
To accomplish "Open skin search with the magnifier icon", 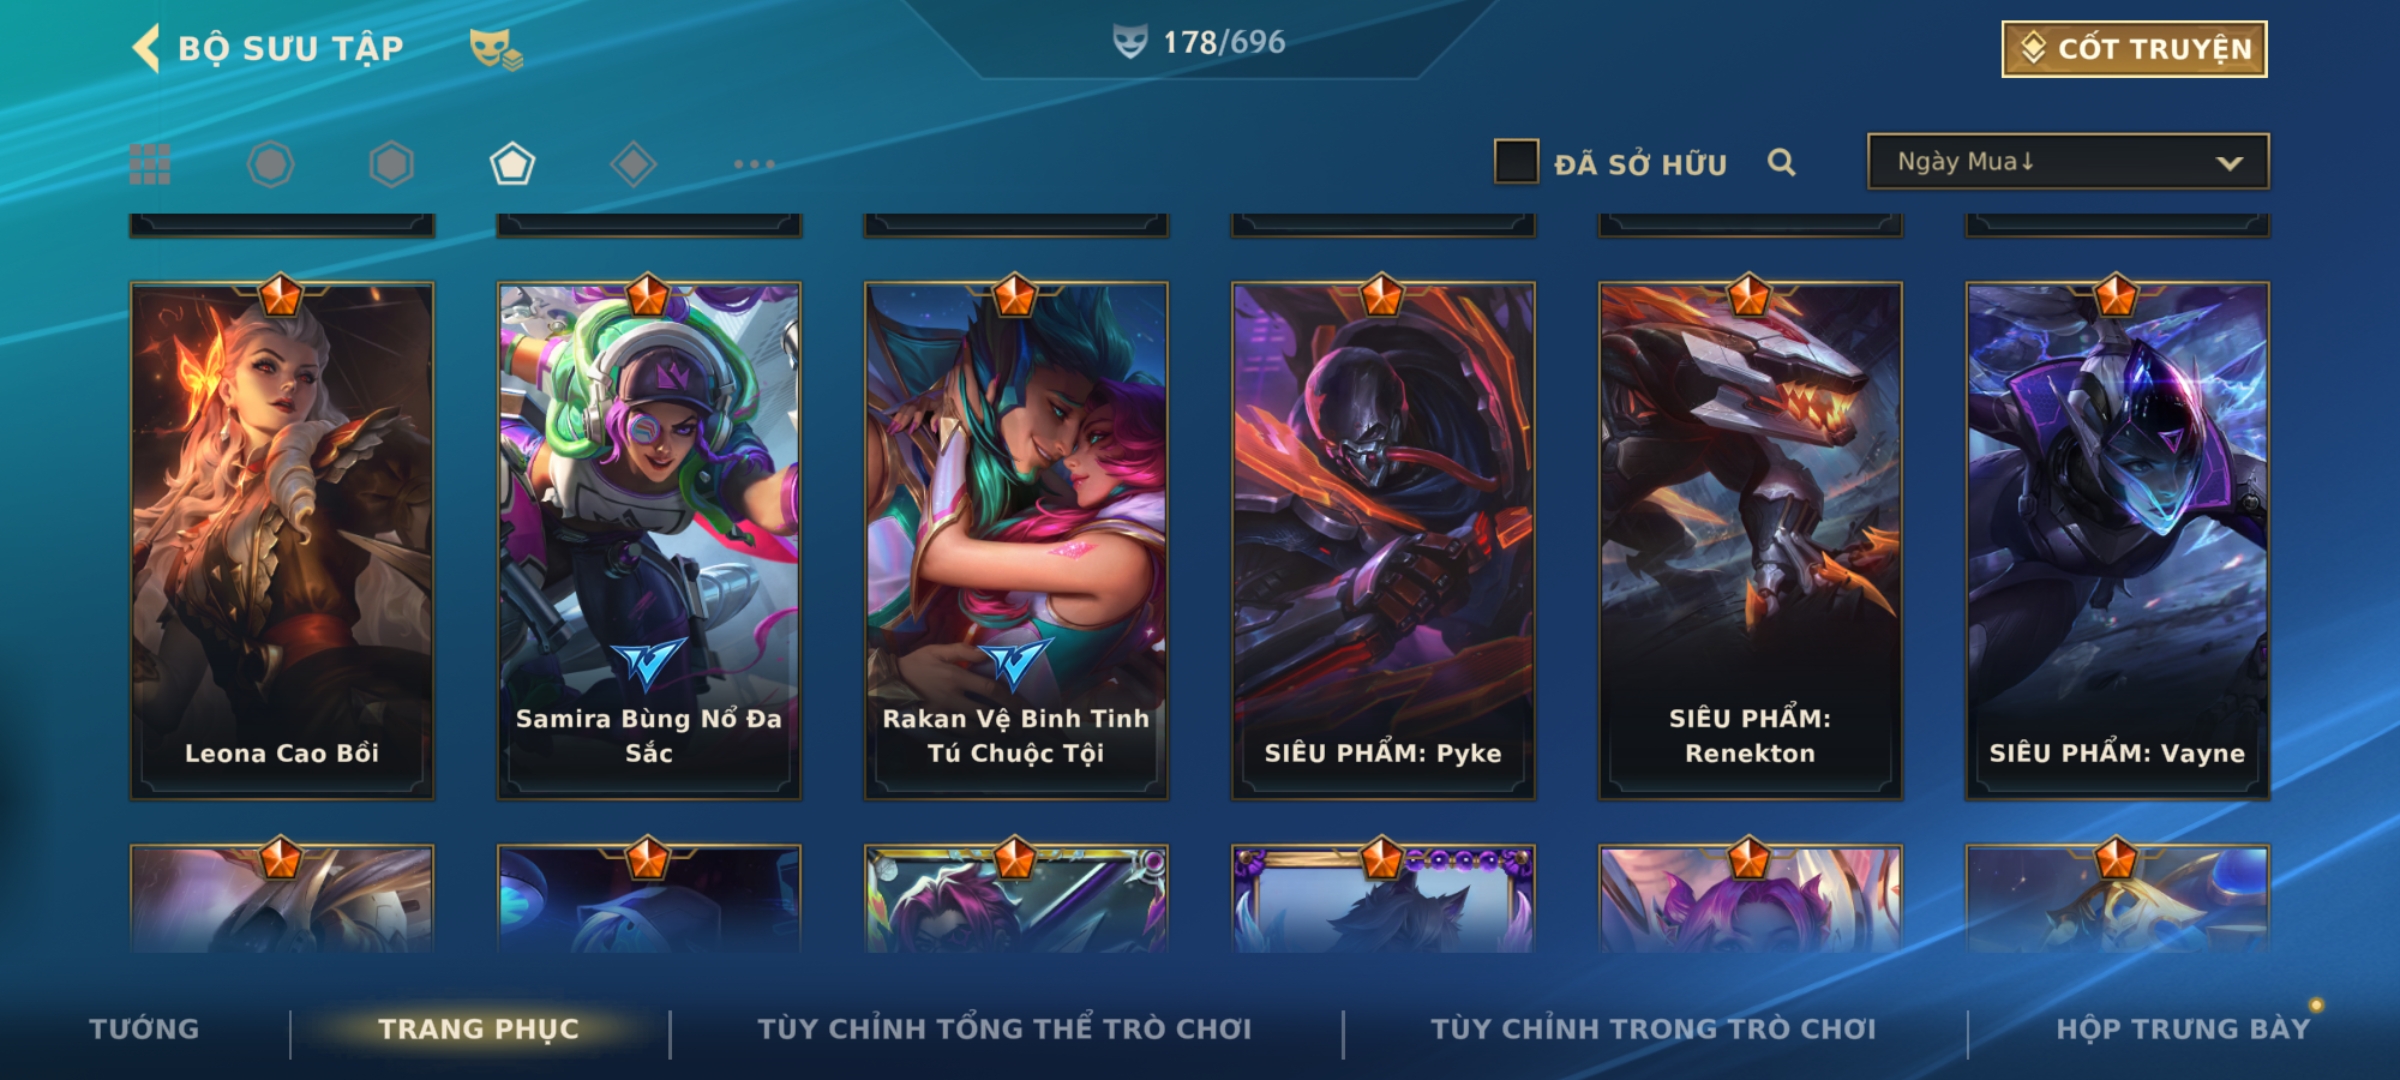I will click(x=1781, y=162).
